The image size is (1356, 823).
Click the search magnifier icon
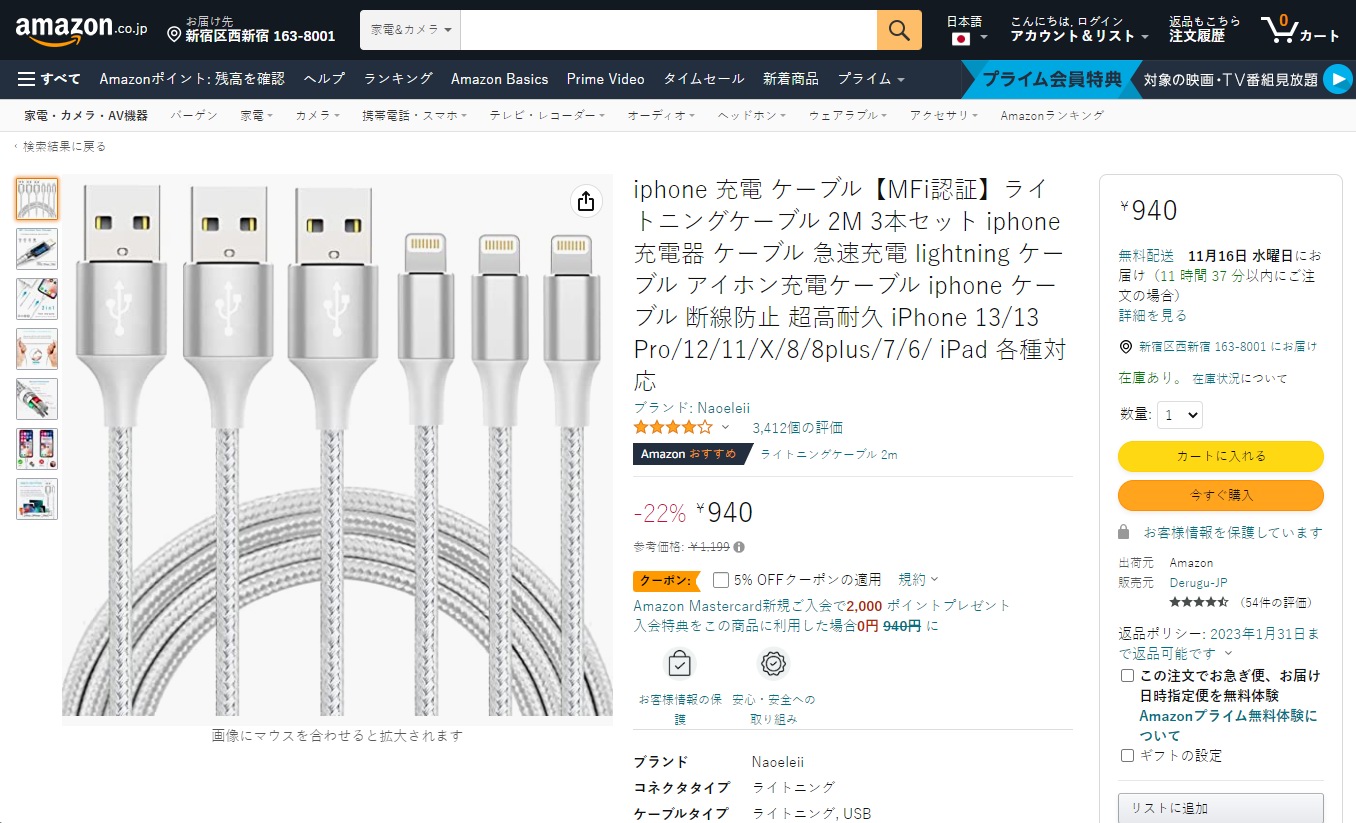(897, 30)
